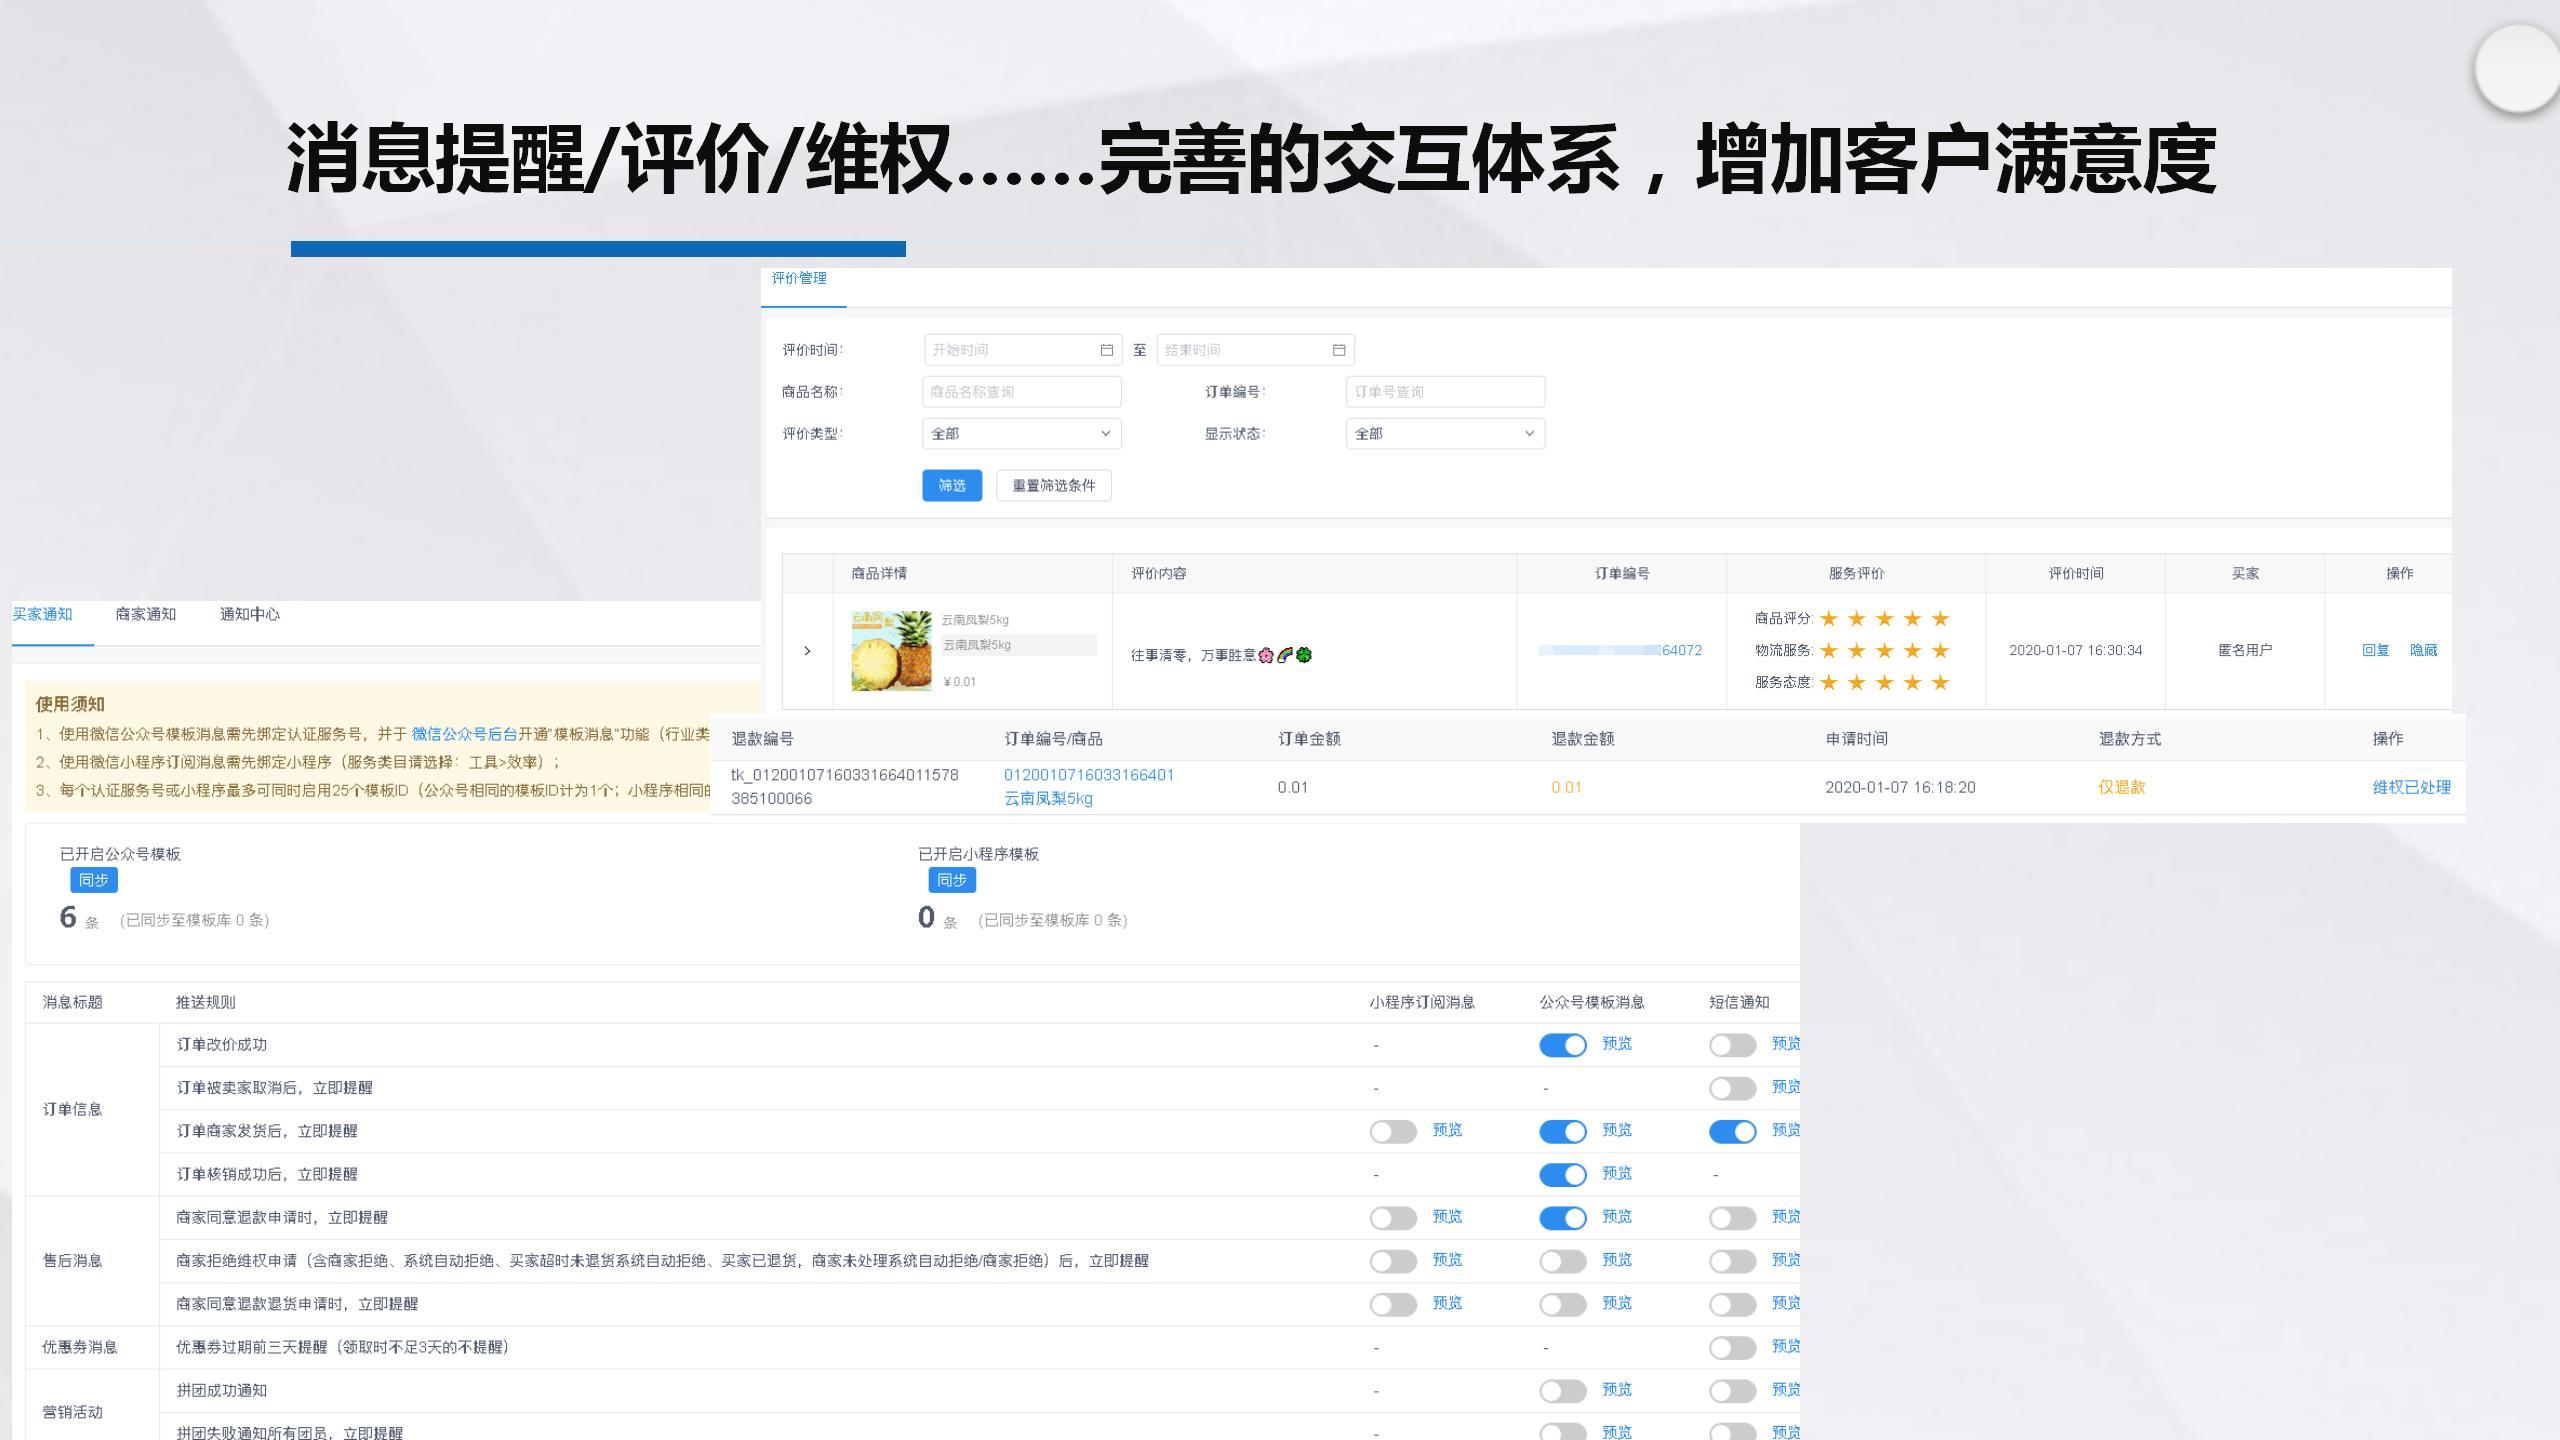Enable 小程序订阅消息 for 商家同意退款退货申请时
Viewport: 2560px width, 1440px height.
coord(1393,1304)
